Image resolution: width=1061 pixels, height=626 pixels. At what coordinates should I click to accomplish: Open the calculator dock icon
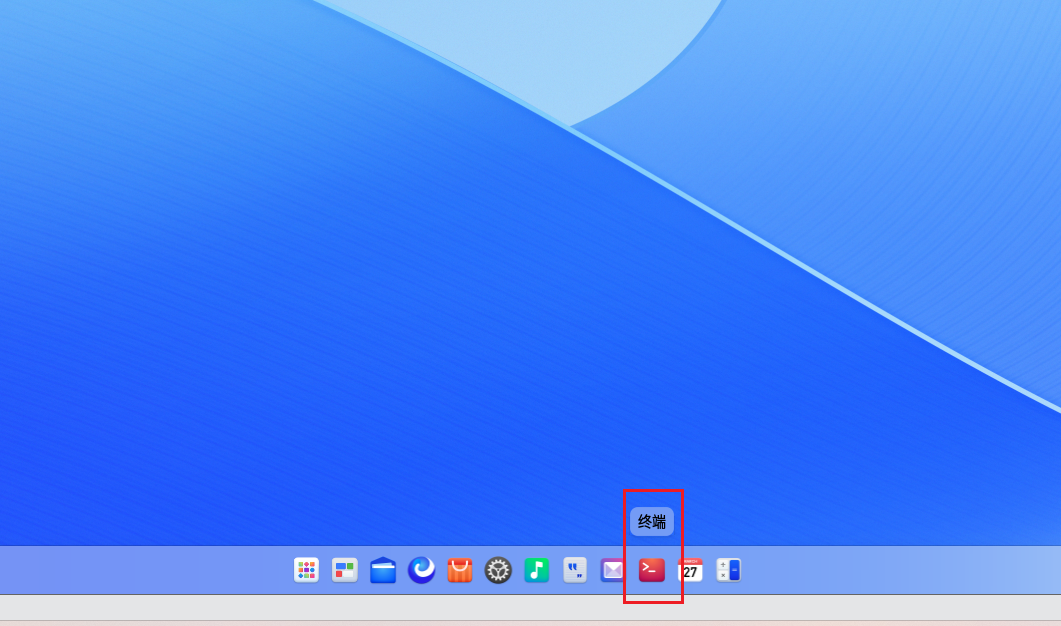tap(729, 570)
